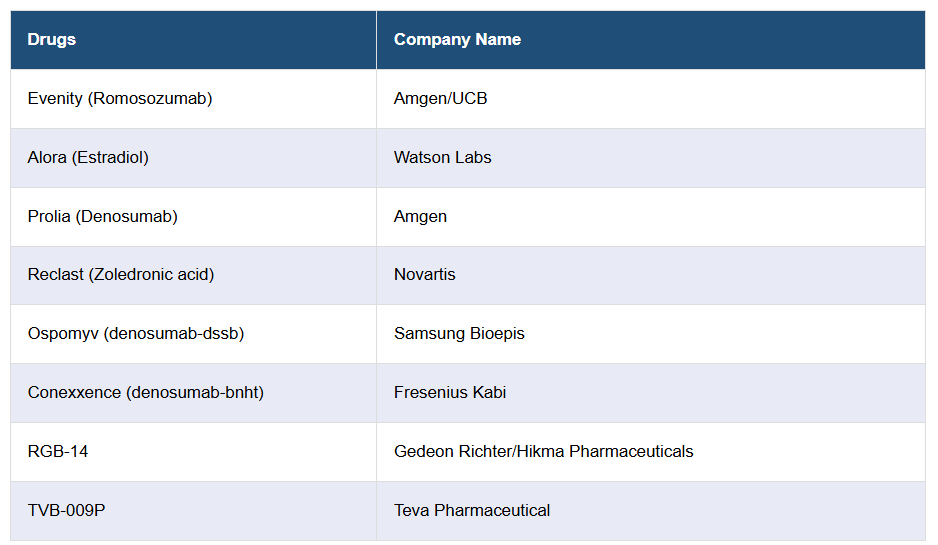Select the Alora (Estradiol) drug entry

pyautogui.click(x=88, y=158)
